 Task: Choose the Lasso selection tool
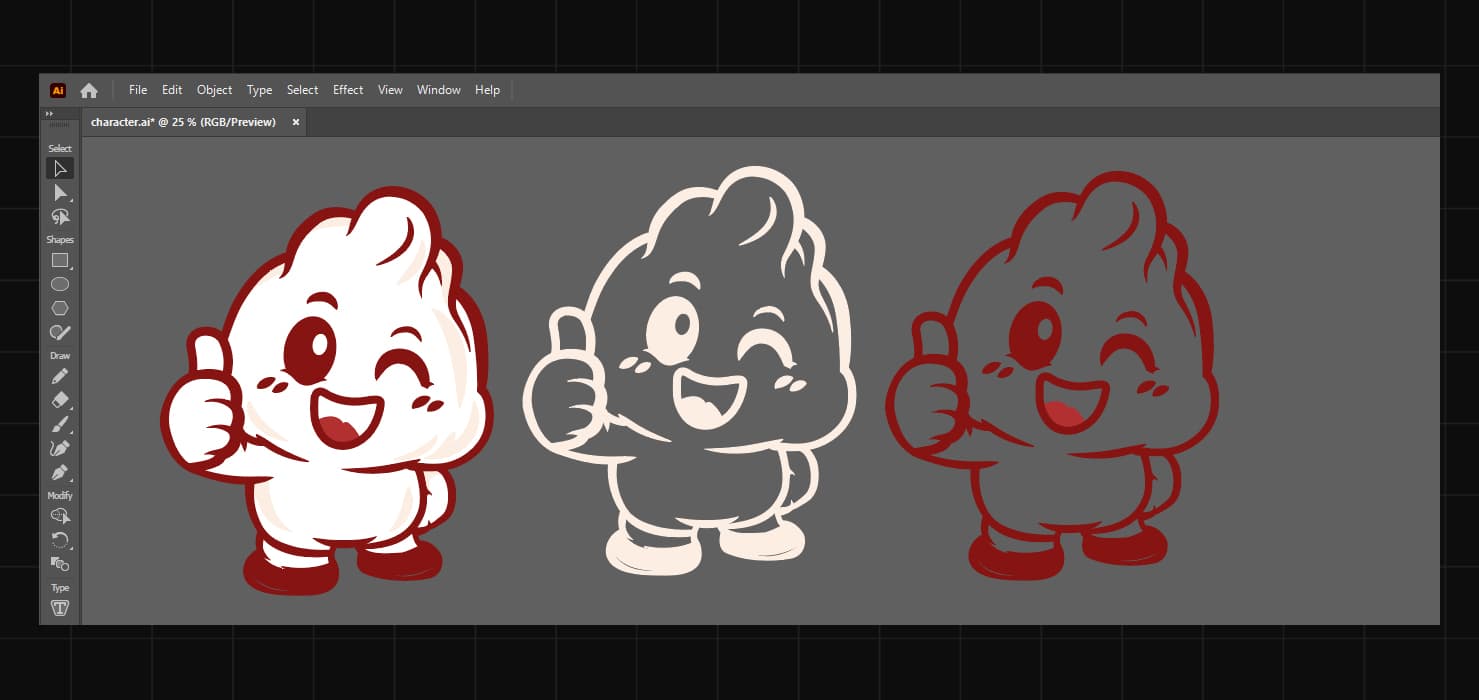coord(60,216)
